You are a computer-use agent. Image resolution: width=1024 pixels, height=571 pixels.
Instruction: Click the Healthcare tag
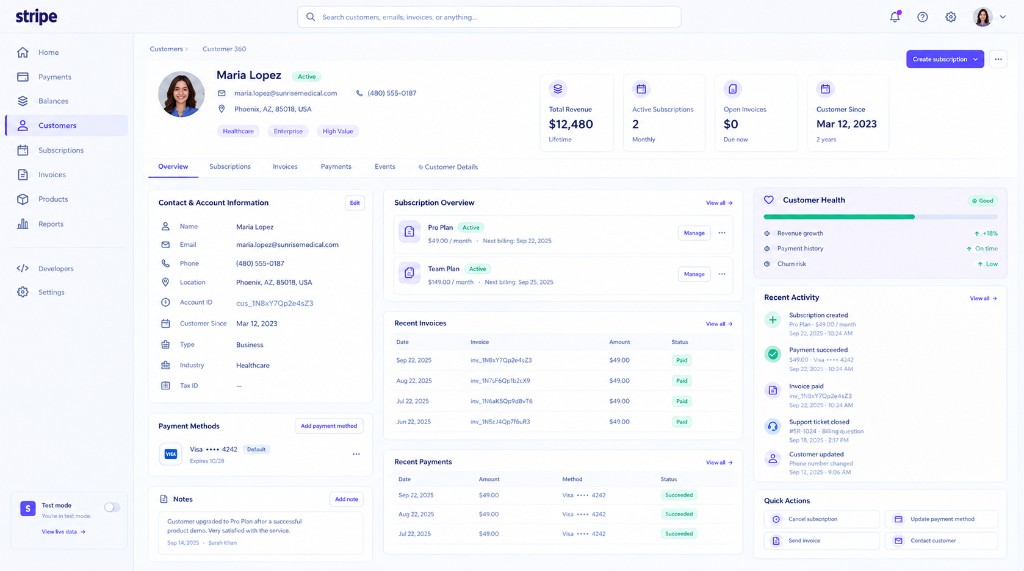click(238, 131)
